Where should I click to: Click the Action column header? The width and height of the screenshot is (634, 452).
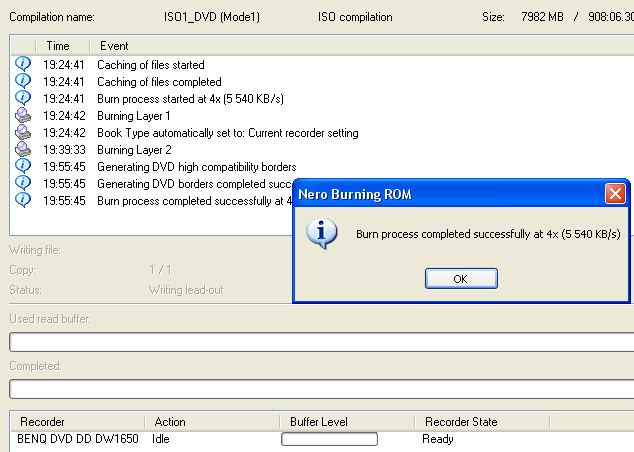[212, 422]
